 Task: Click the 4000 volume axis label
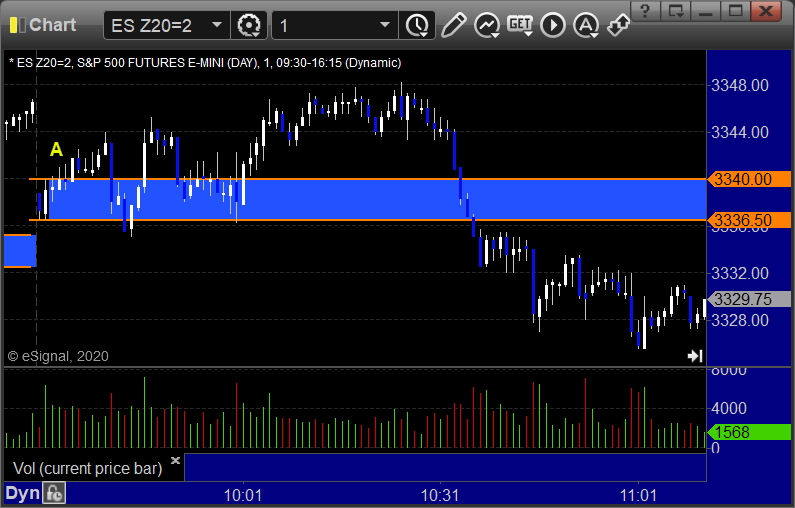click(x=729, y=408)
